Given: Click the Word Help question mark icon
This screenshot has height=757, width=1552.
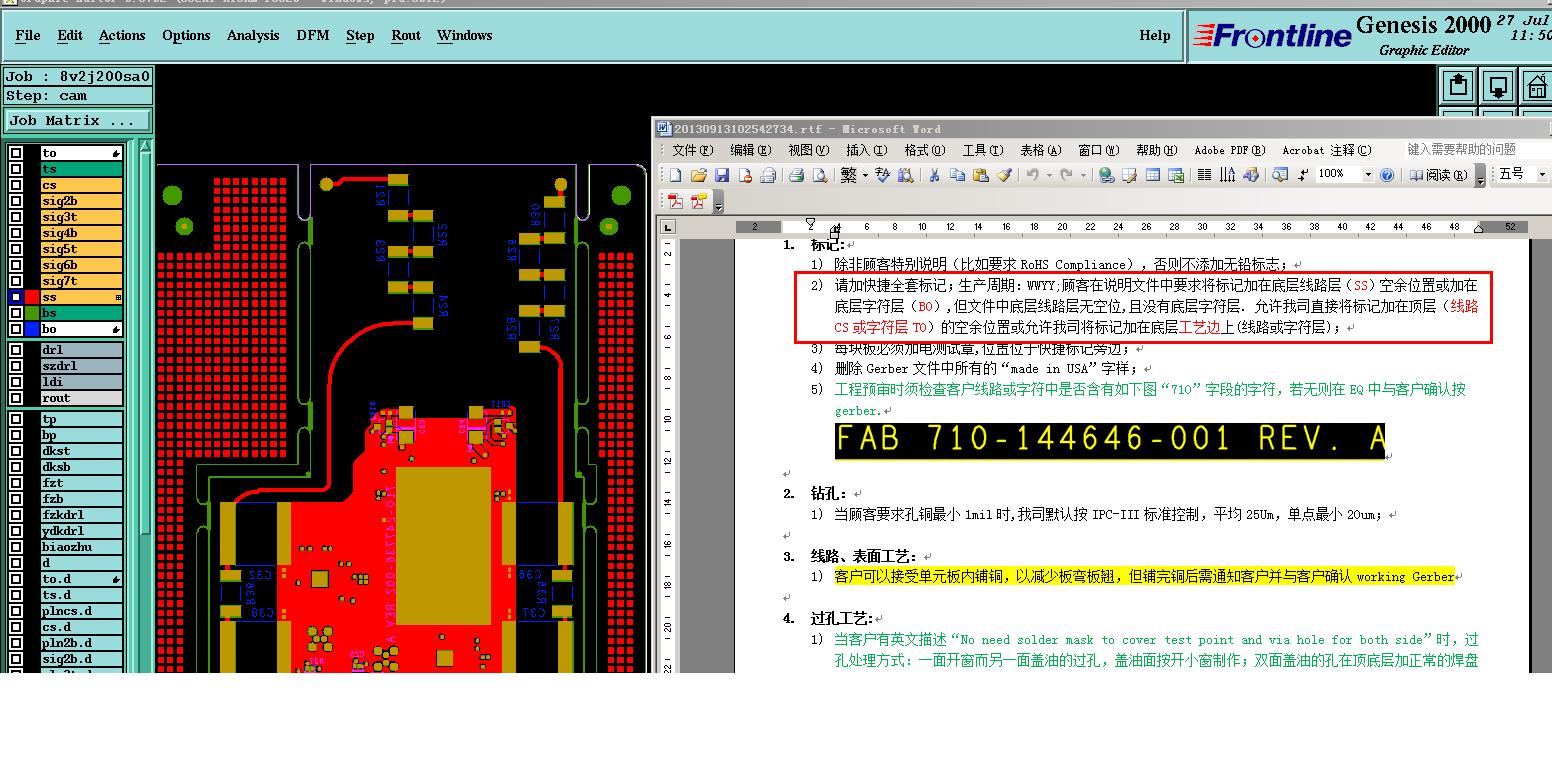Looking at the screenshot, I should coord(1387,175).
